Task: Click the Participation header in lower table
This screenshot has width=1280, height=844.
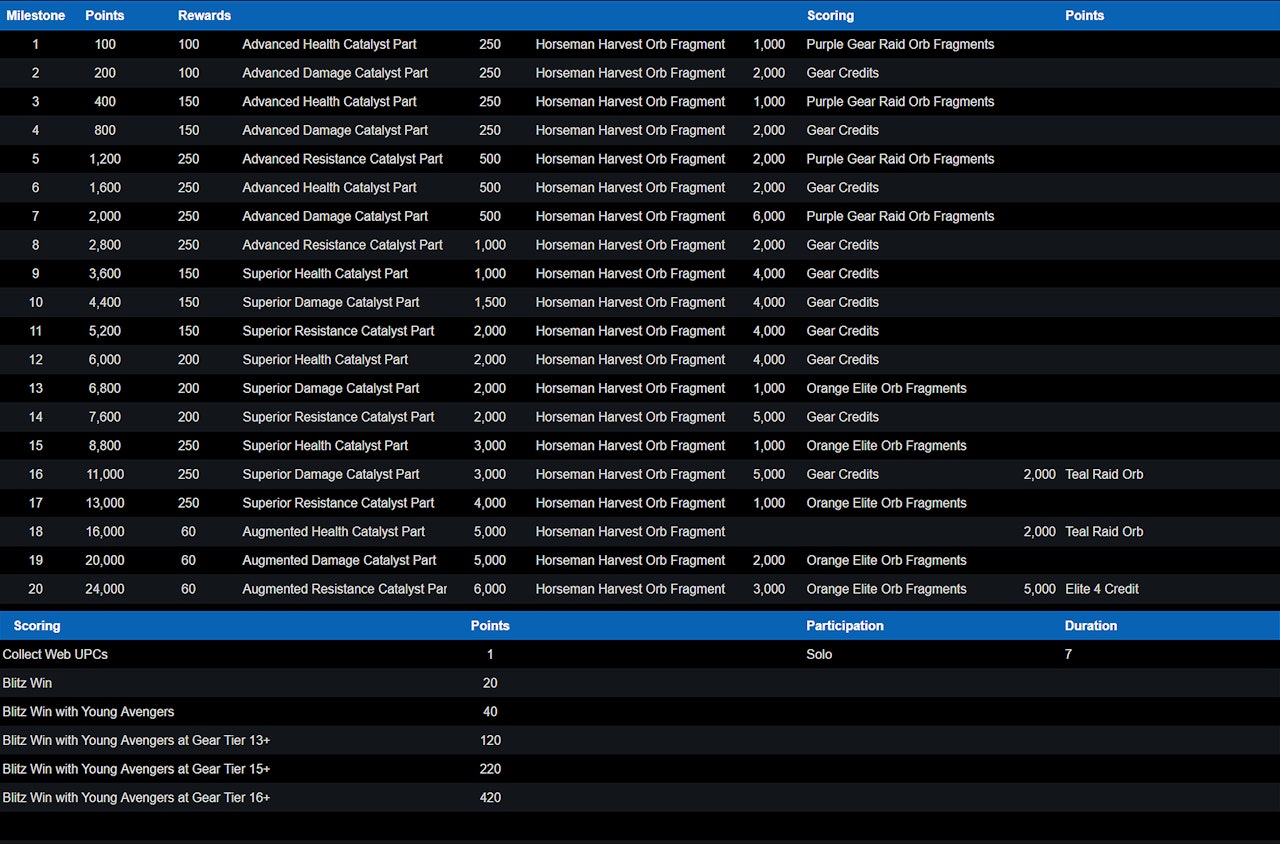Action: (x=845, y=625)
